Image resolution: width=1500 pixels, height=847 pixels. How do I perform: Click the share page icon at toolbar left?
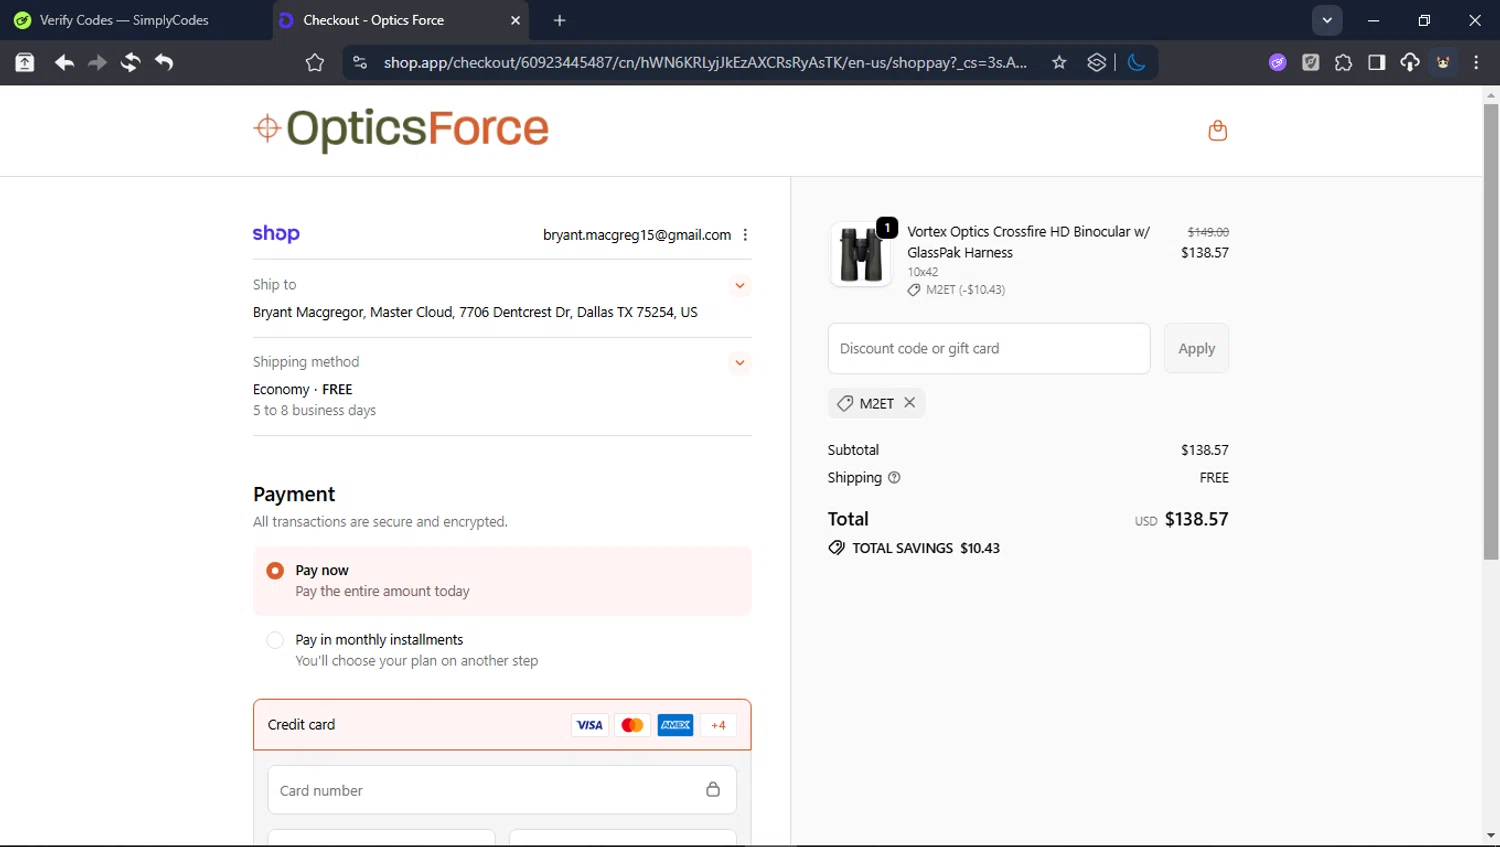(x=25, y=62)
